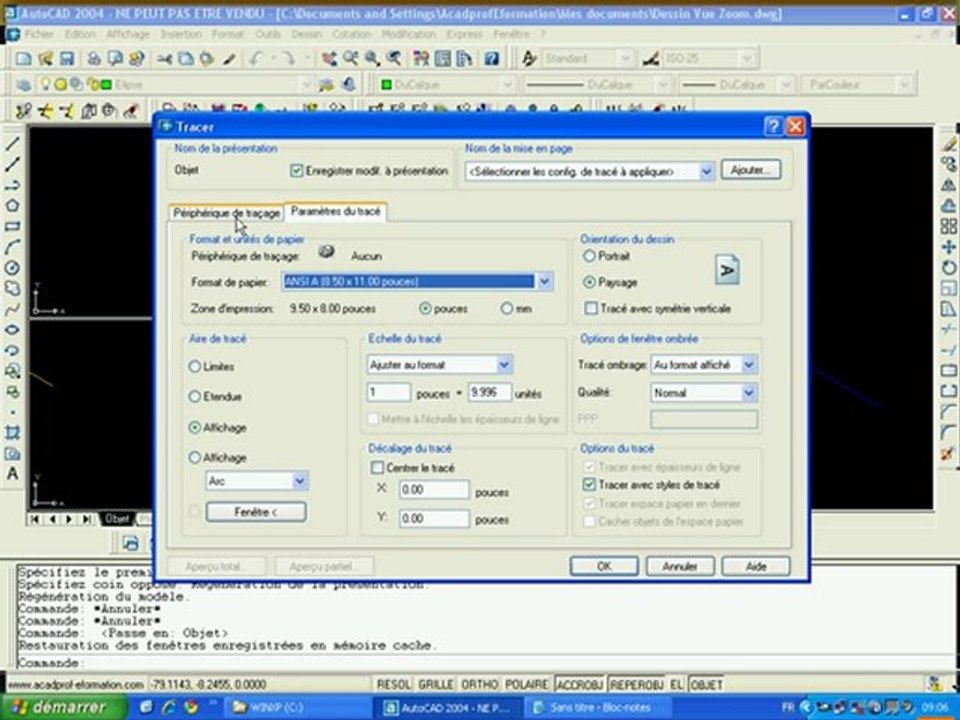Toggle ORTHO mode in status bar

pos(479,684)
